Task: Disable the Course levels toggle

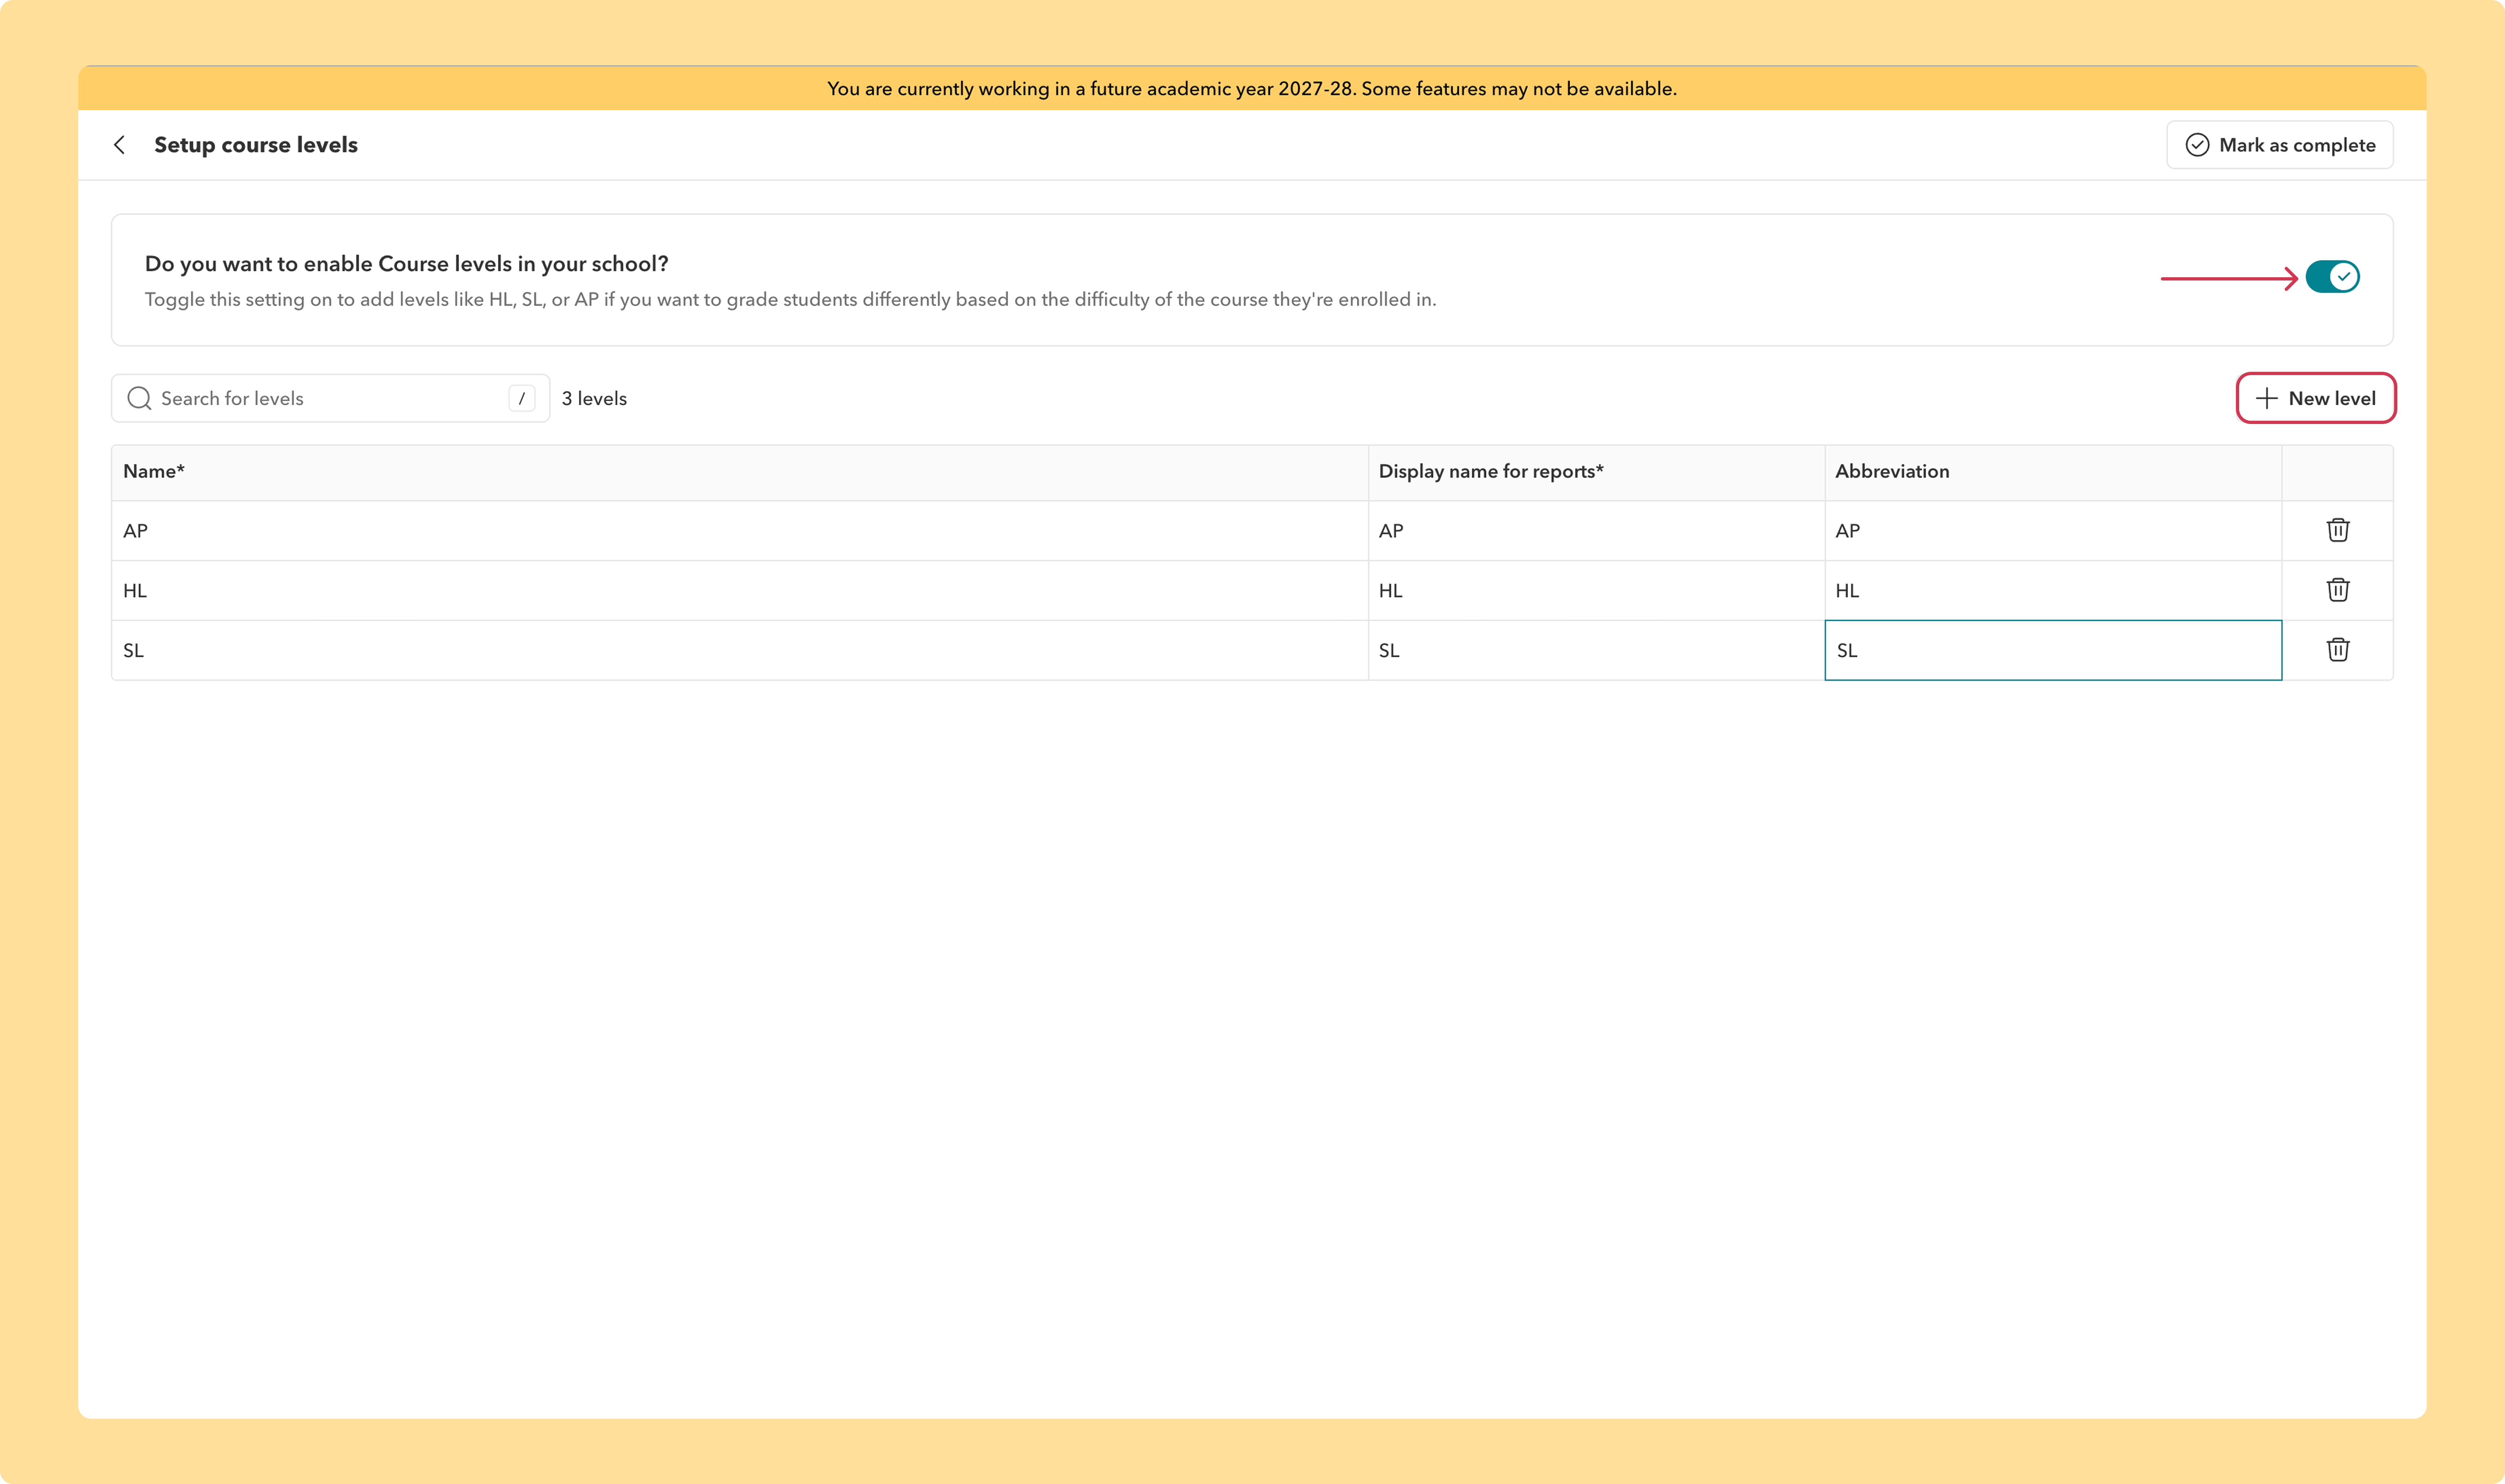Action: click(x=2332, y=276)
